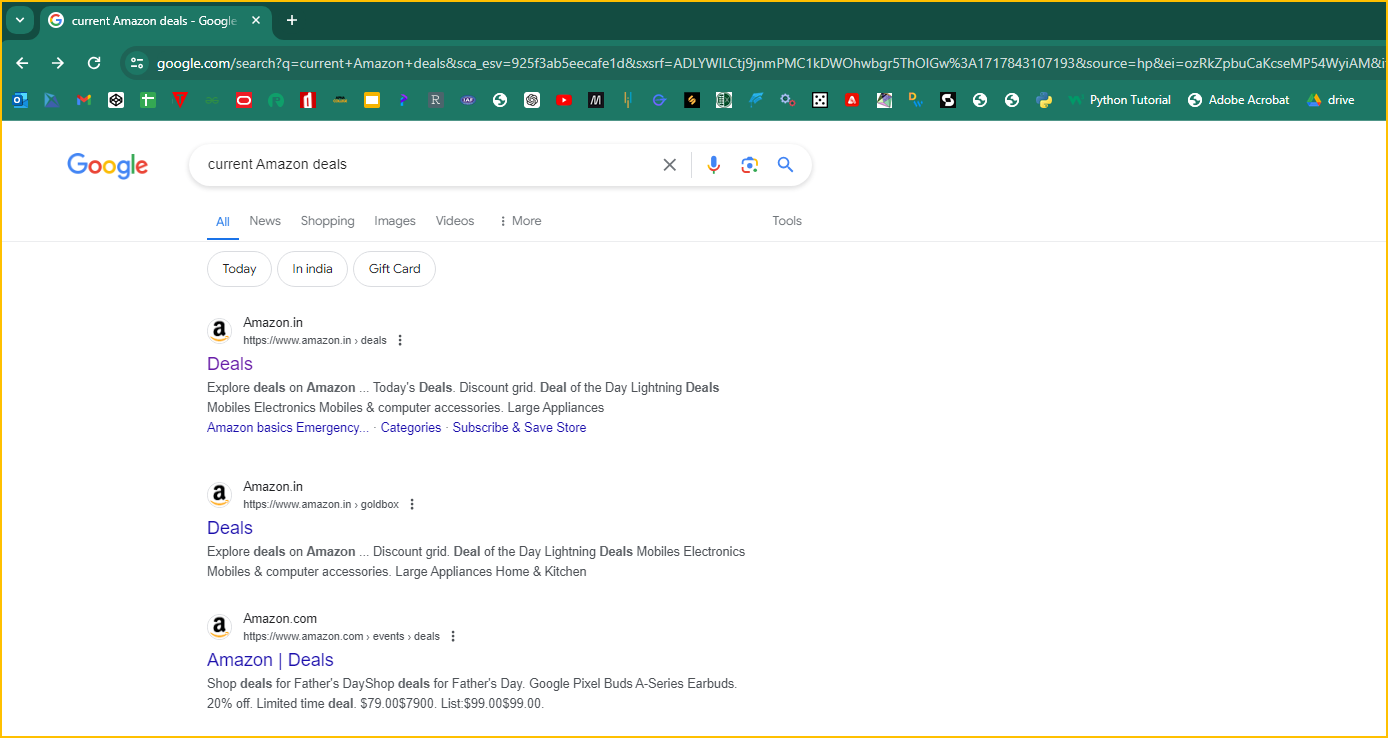Click the Subscribe & Save Store link
Viewport: 1388px width, 738px height.
point(519,427)
